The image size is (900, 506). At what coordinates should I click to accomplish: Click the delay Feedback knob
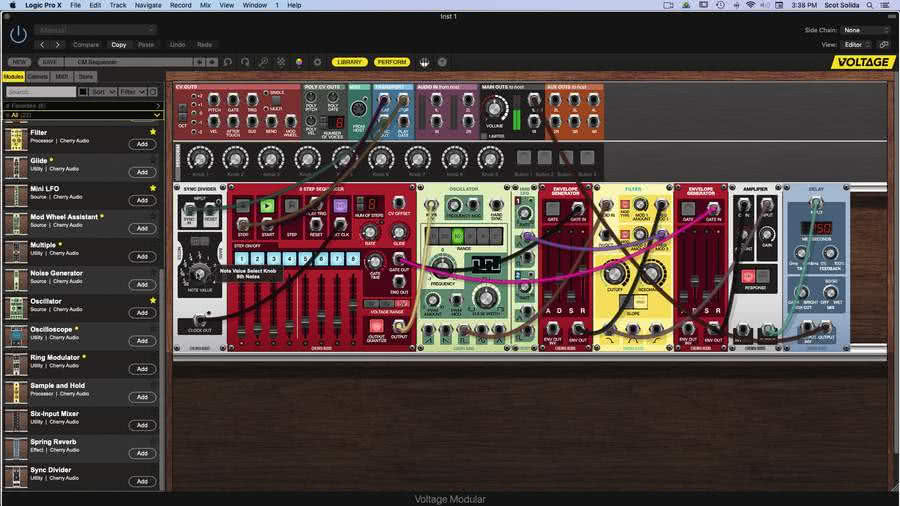coord(829,253)
